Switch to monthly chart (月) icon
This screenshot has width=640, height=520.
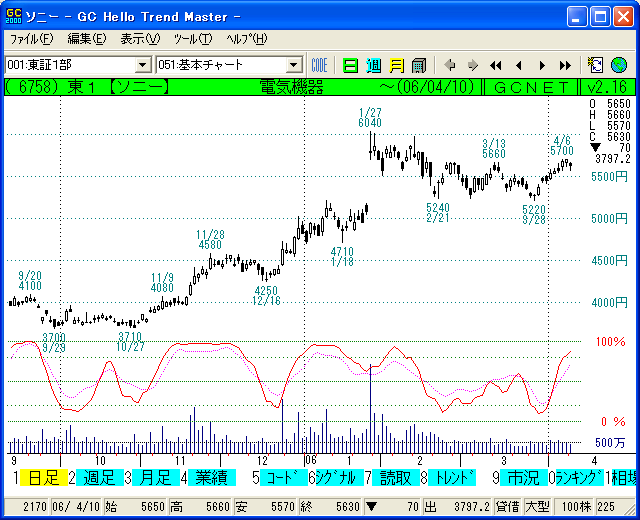pyautogui.click(x=396, y=65)
